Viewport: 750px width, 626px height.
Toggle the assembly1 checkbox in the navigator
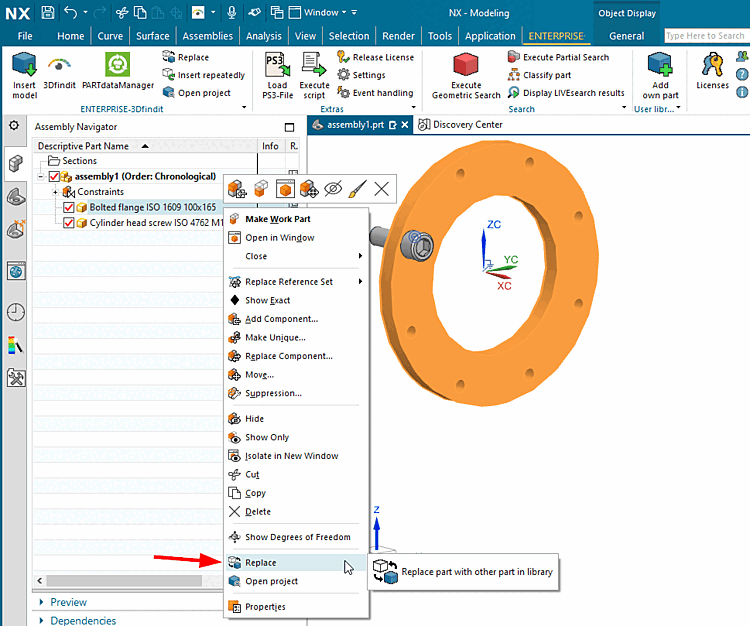[54, 176]
